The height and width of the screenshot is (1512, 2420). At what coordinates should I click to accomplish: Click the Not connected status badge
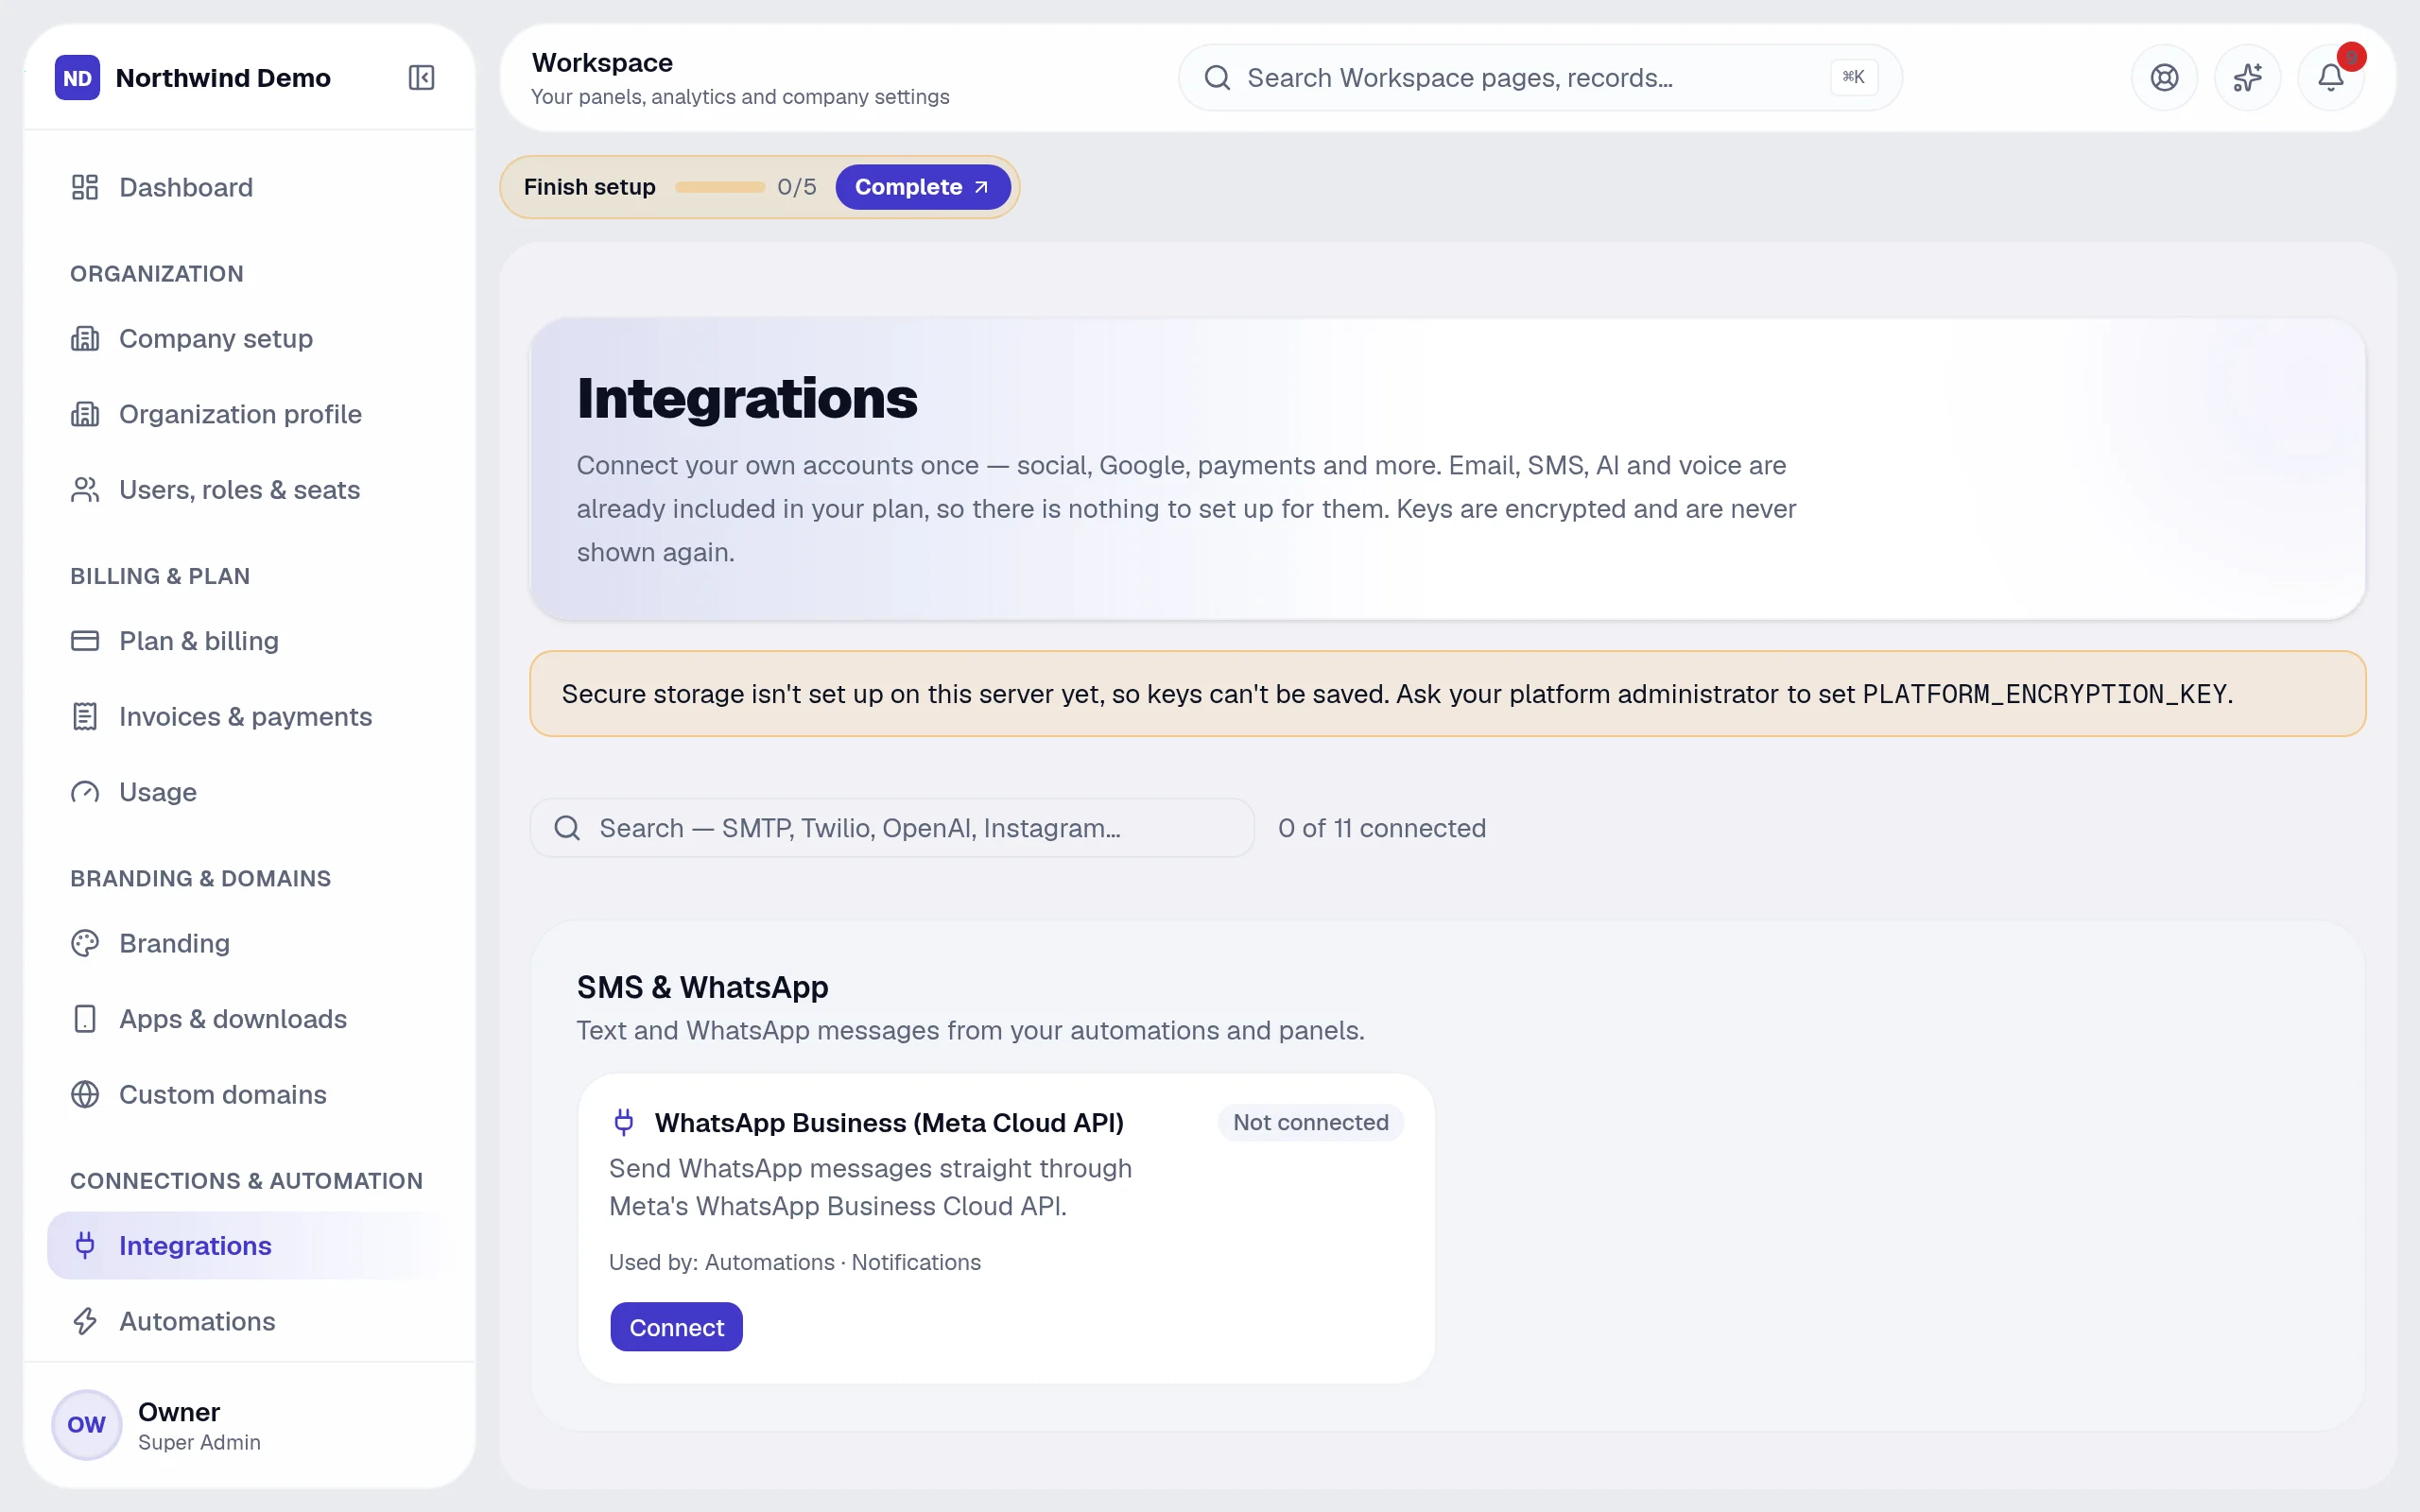coord(1310,1122)
